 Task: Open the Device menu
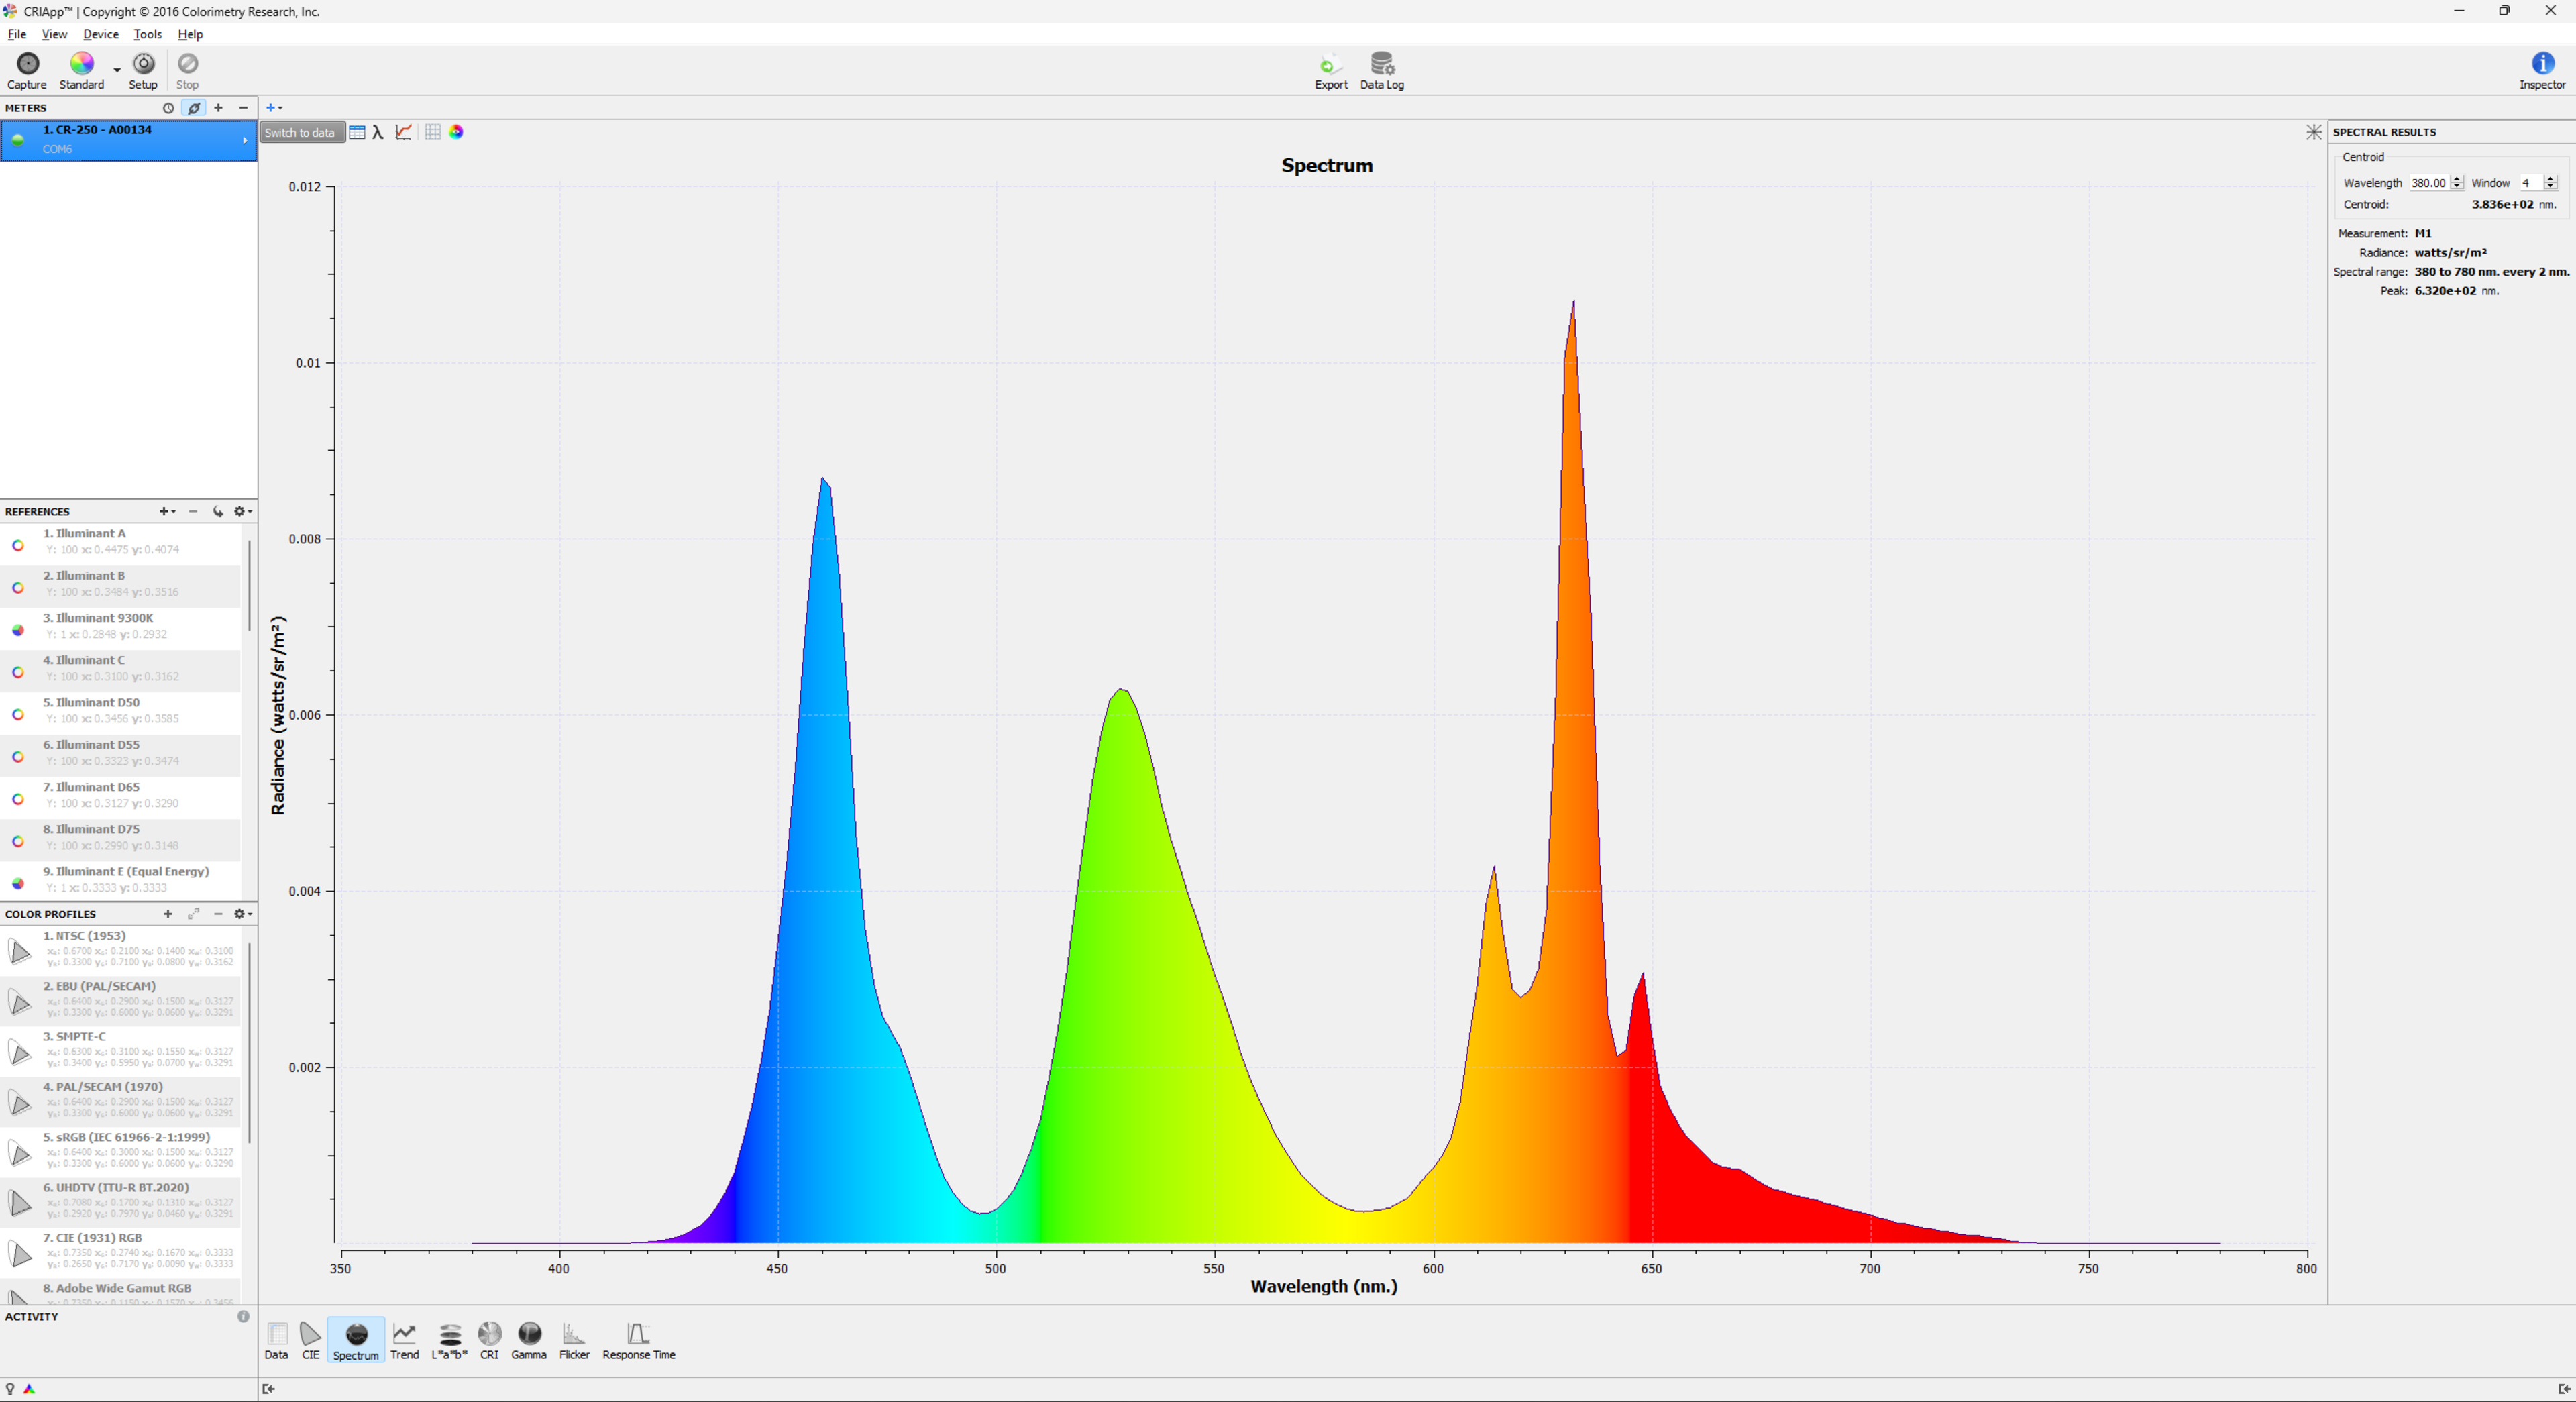coord(100,34)
